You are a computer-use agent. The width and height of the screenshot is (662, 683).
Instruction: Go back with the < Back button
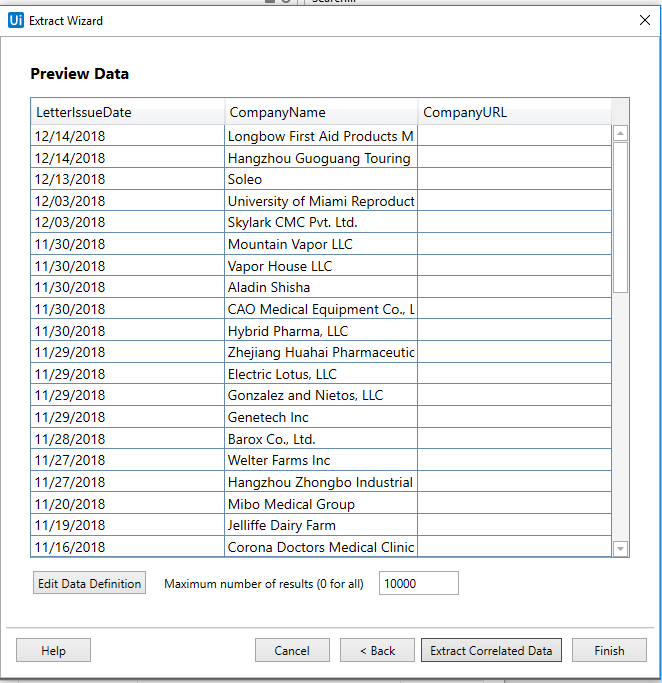pos(377,650)
